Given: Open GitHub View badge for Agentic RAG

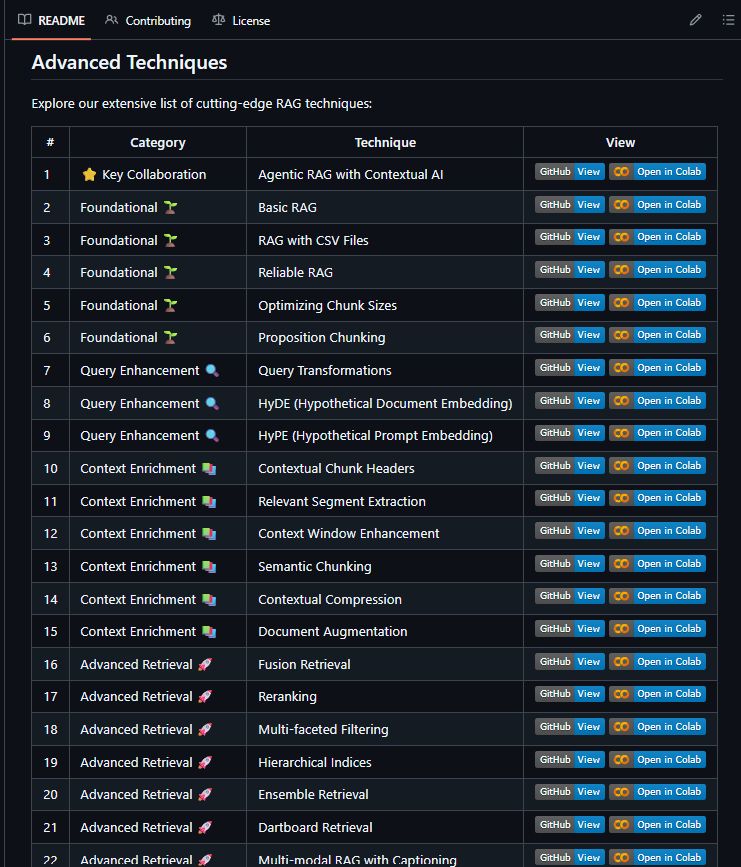Looking at the screenshot, I should pyautogui.click(x=570, y=171).
